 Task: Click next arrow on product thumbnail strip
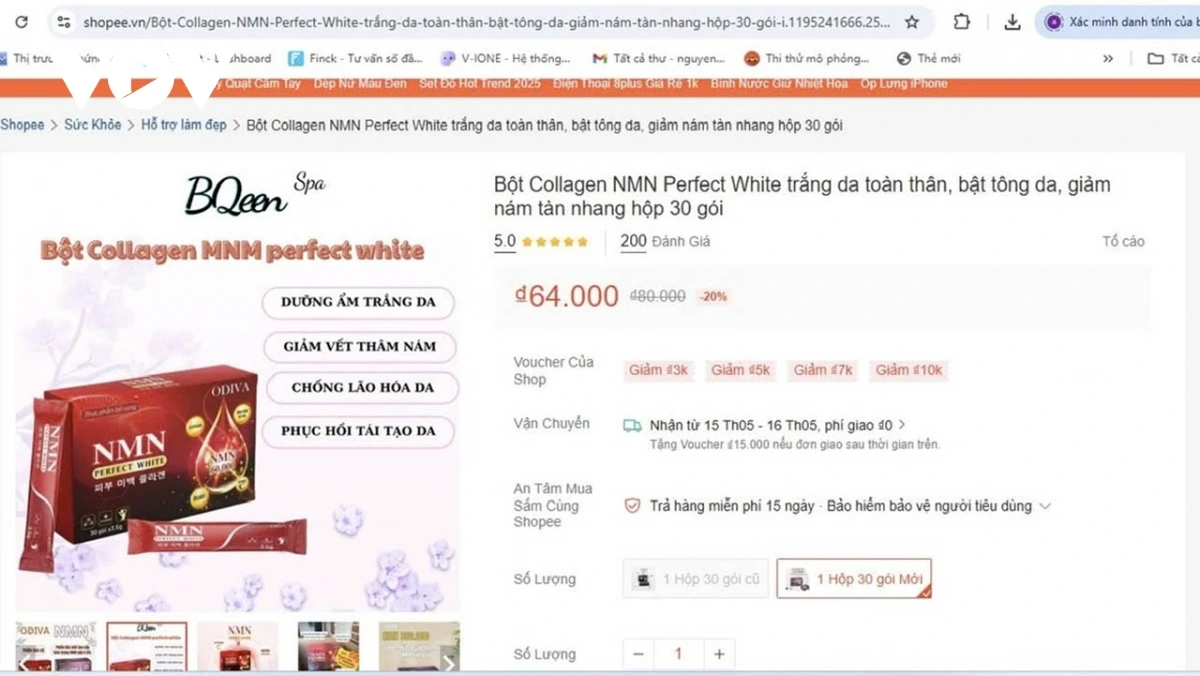tap(449, 662)
